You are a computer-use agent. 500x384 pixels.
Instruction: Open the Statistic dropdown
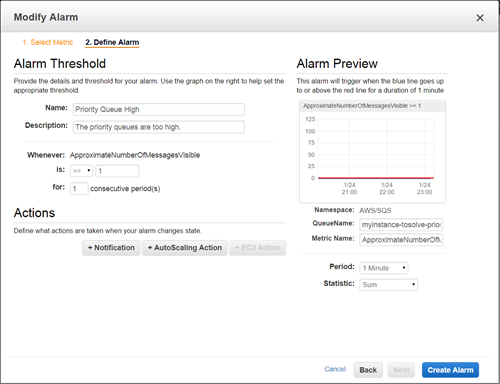(388, 285)
